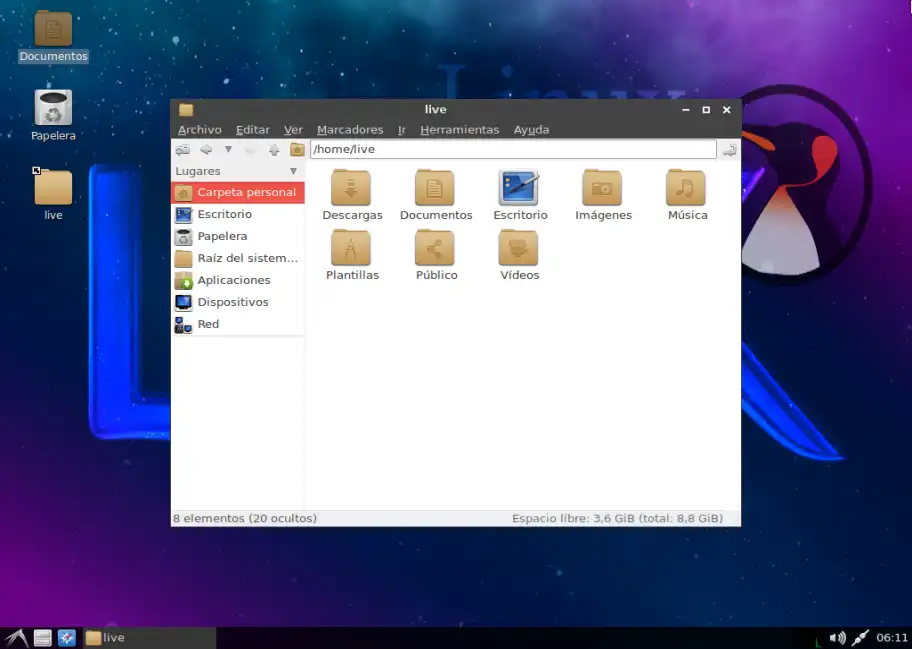
Task: Open the Música folder icon
Action: [x=686, y=189]
